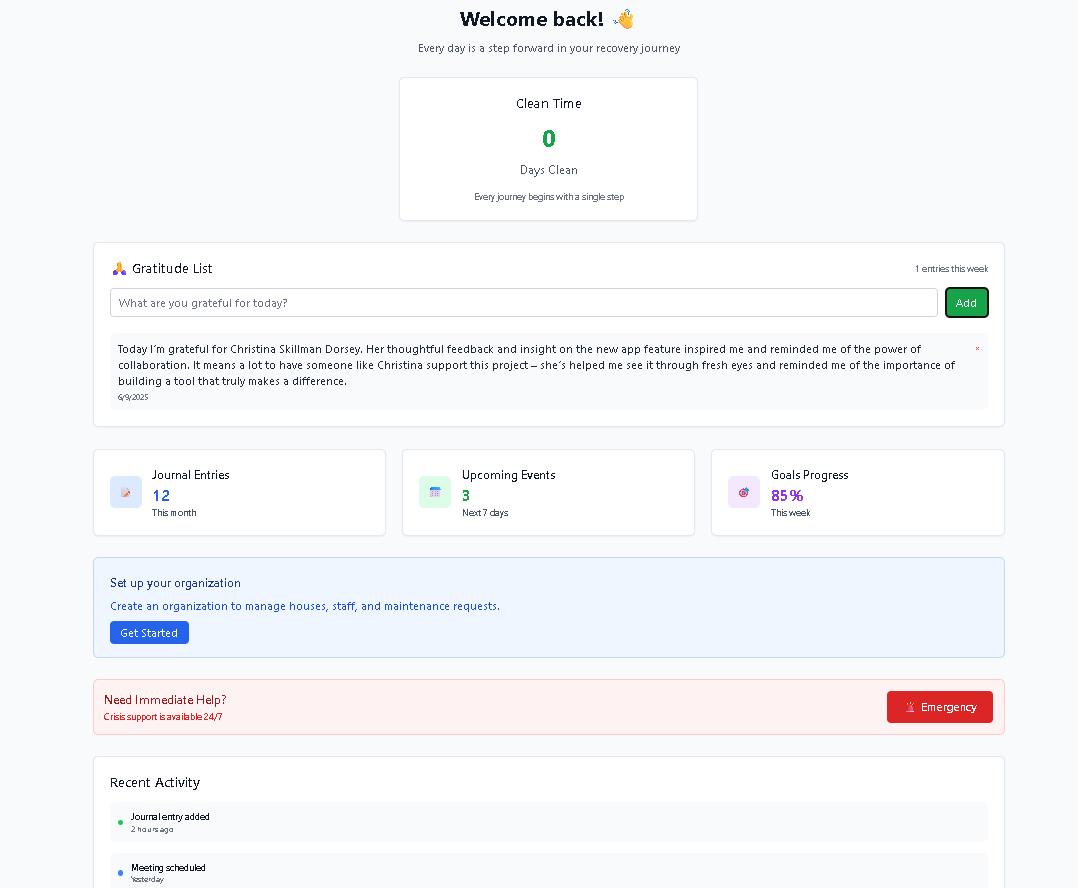The width and height of the screenshot is (1078, 888).
Task: Open the 'Journal entry added' activity item
Action: coord(170,817)
